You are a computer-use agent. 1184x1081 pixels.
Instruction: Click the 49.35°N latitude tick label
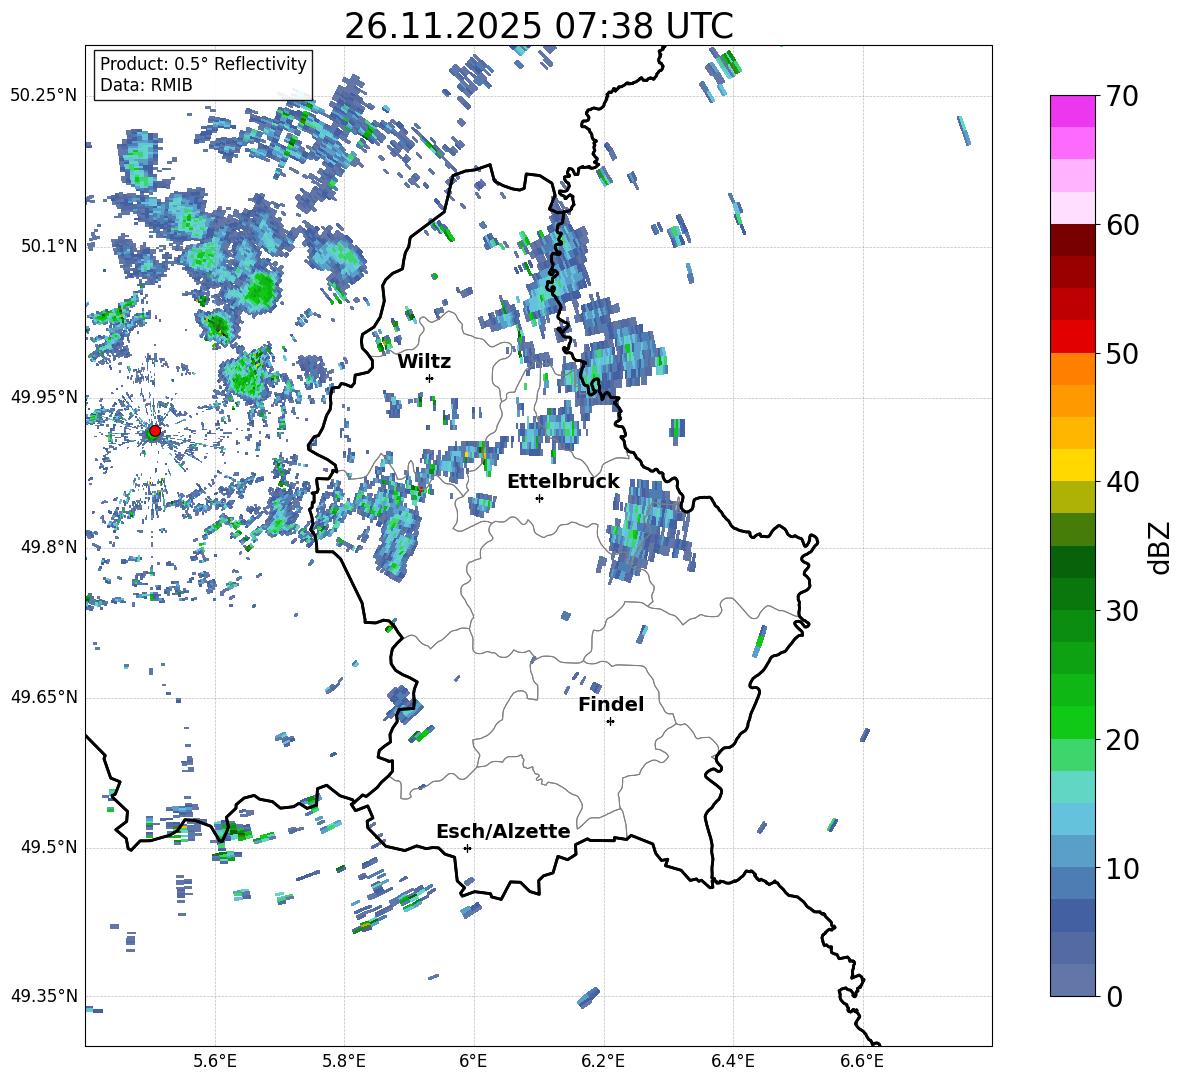point(44,996)
